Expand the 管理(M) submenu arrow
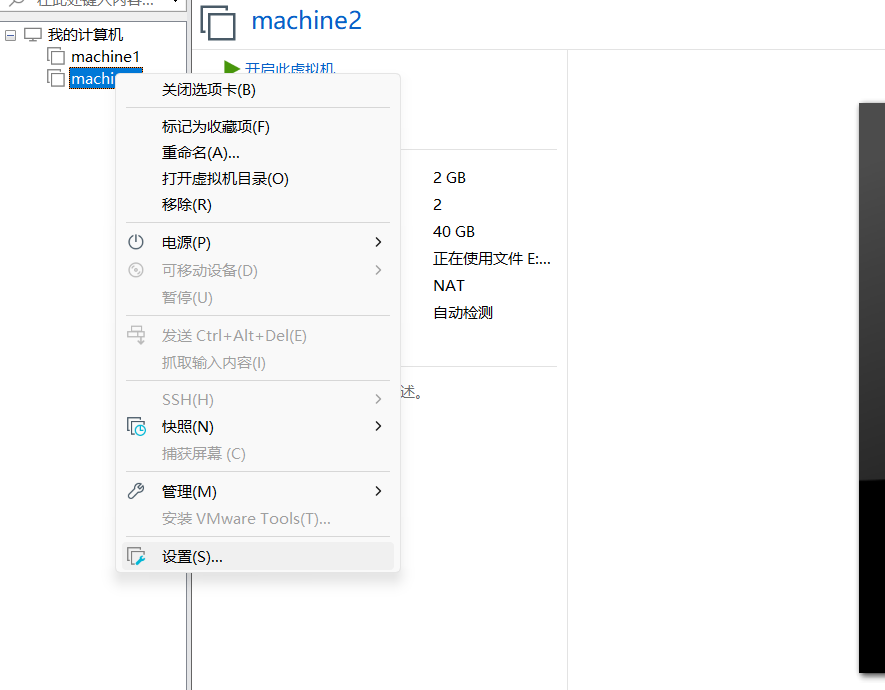The height and width of the screenshot is (690, 885). 378,491
